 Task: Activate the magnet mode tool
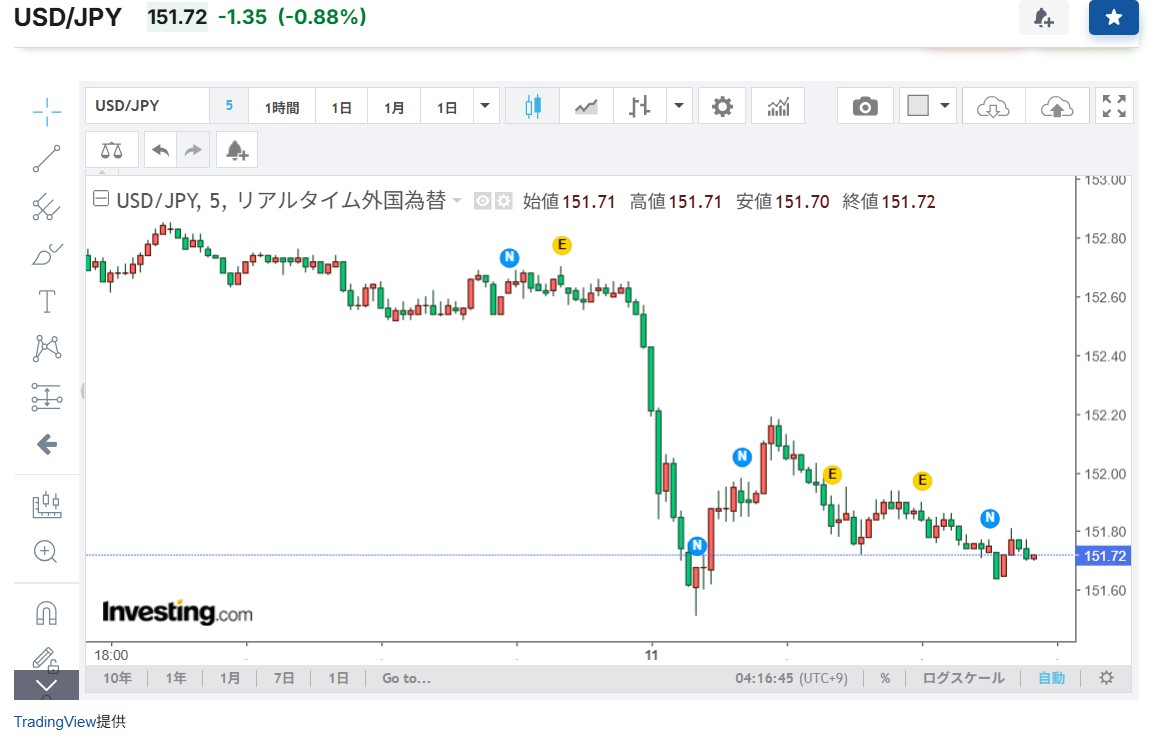pyautogui.click(x=46, y=612)
